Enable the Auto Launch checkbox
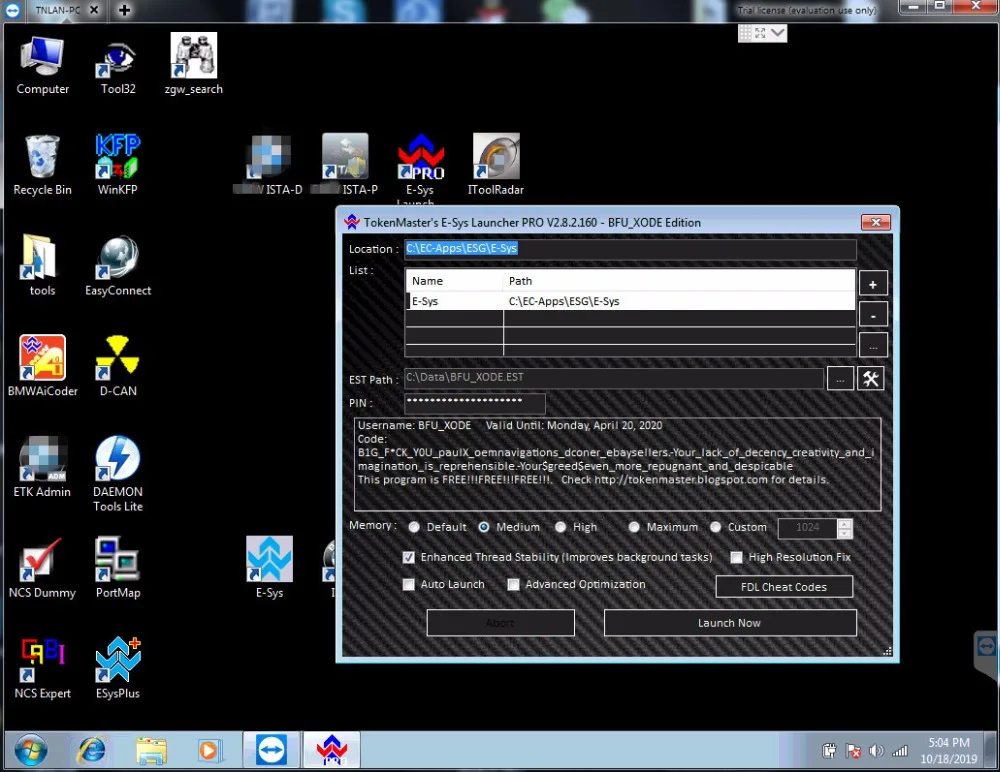 pyautogui.click(x=409, y=585)
